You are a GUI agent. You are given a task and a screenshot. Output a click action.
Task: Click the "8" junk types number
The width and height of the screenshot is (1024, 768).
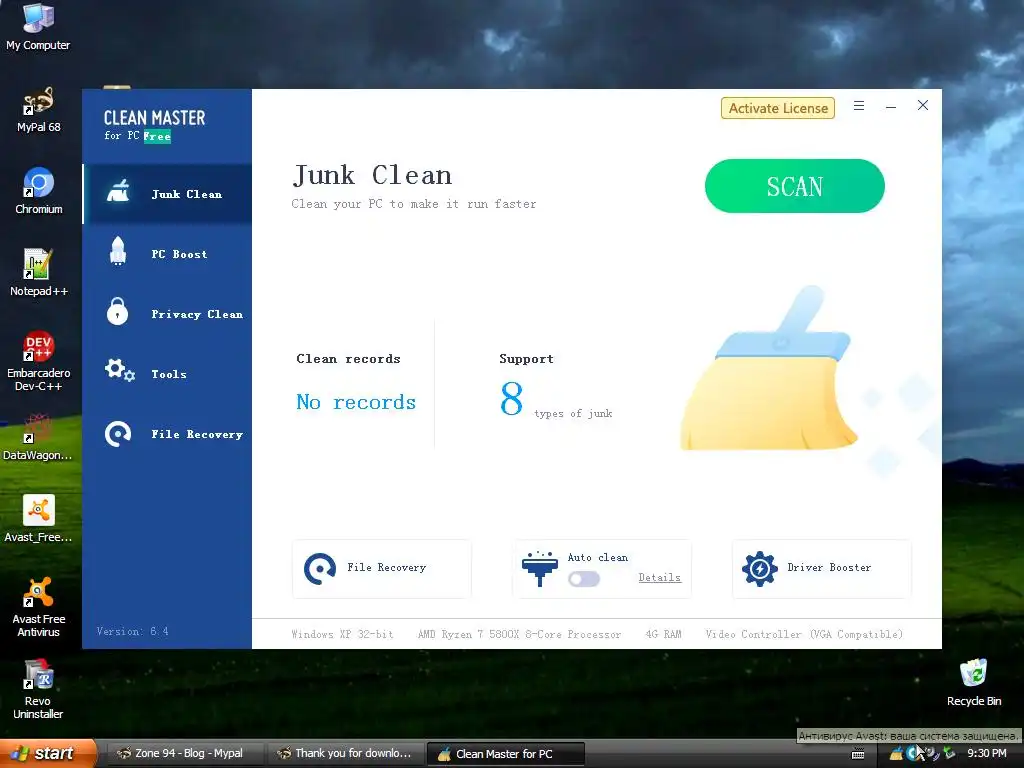click(x=511, y=399)
